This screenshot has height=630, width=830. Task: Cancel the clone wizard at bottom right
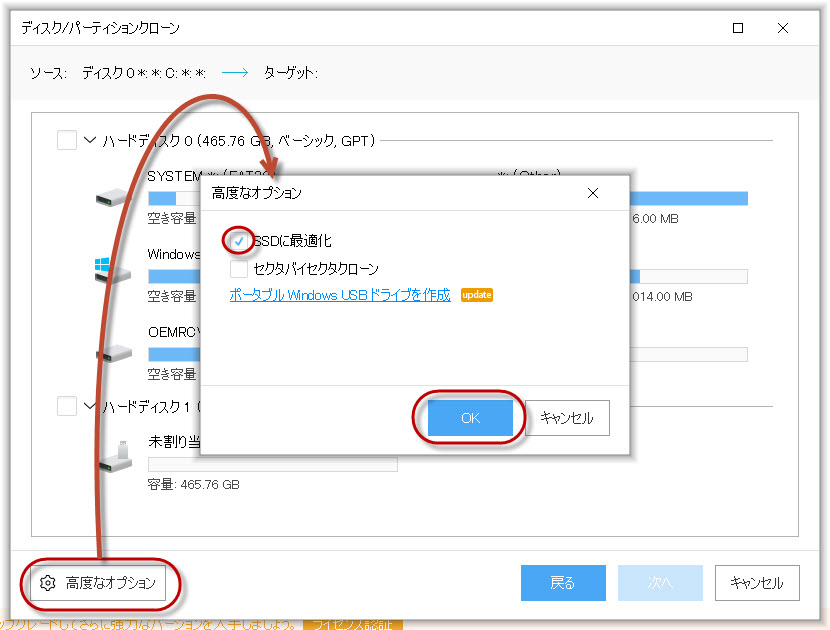pos(757,583)
